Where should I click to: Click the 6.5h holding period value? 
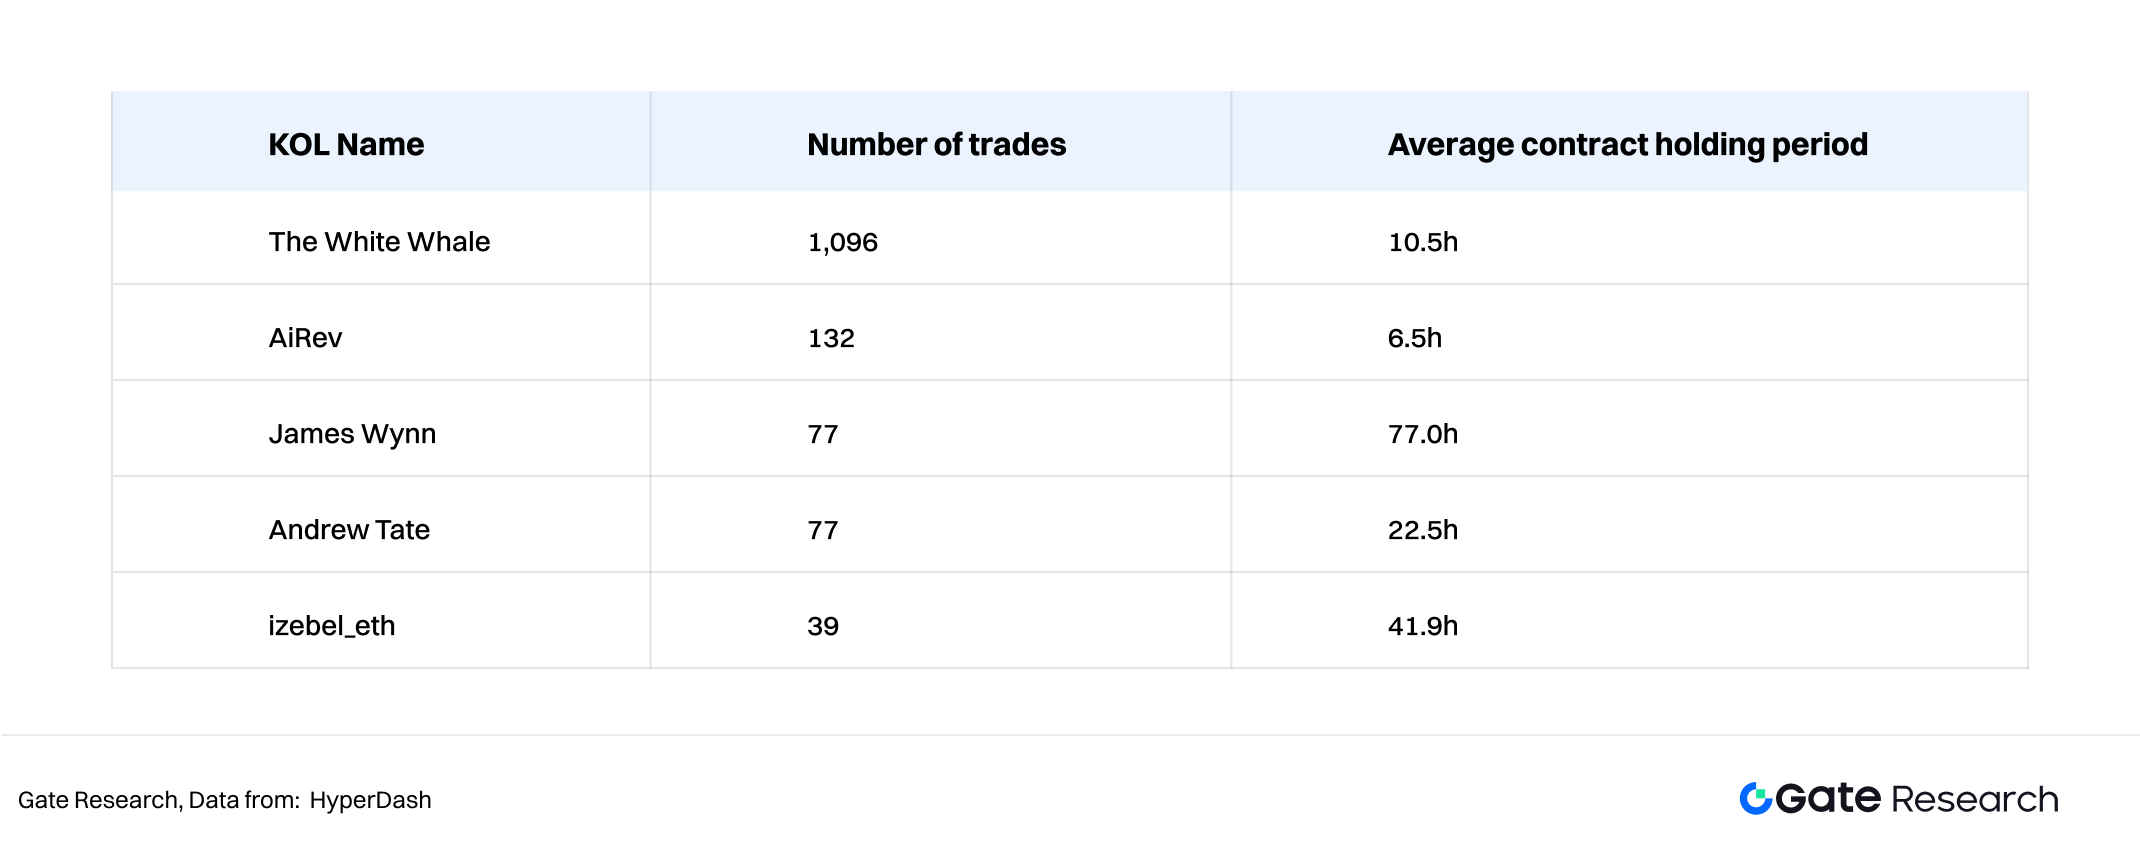coord(1415,338)
